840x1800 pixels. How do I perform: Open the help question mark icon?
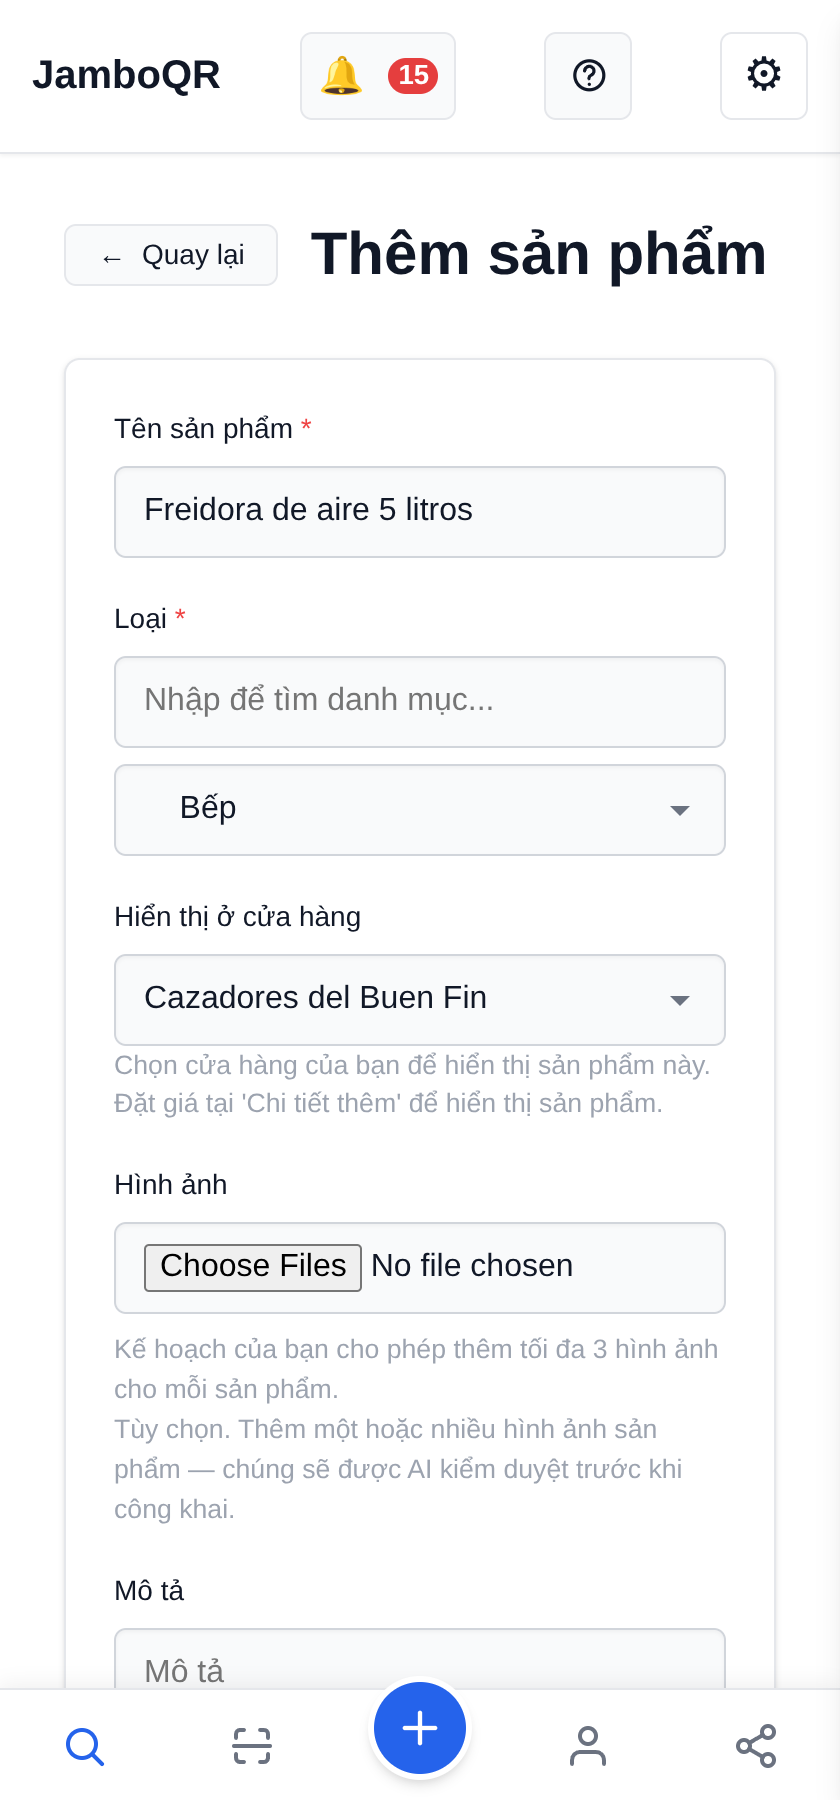click(588, 76)
